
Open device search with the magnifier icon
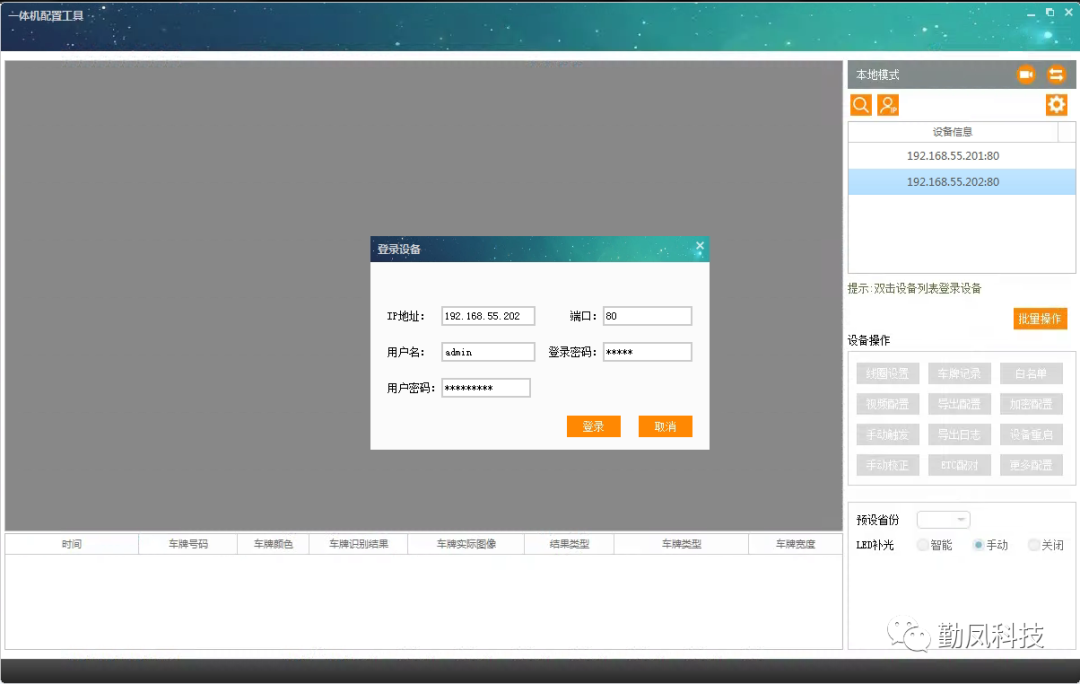tap(860, 104)
